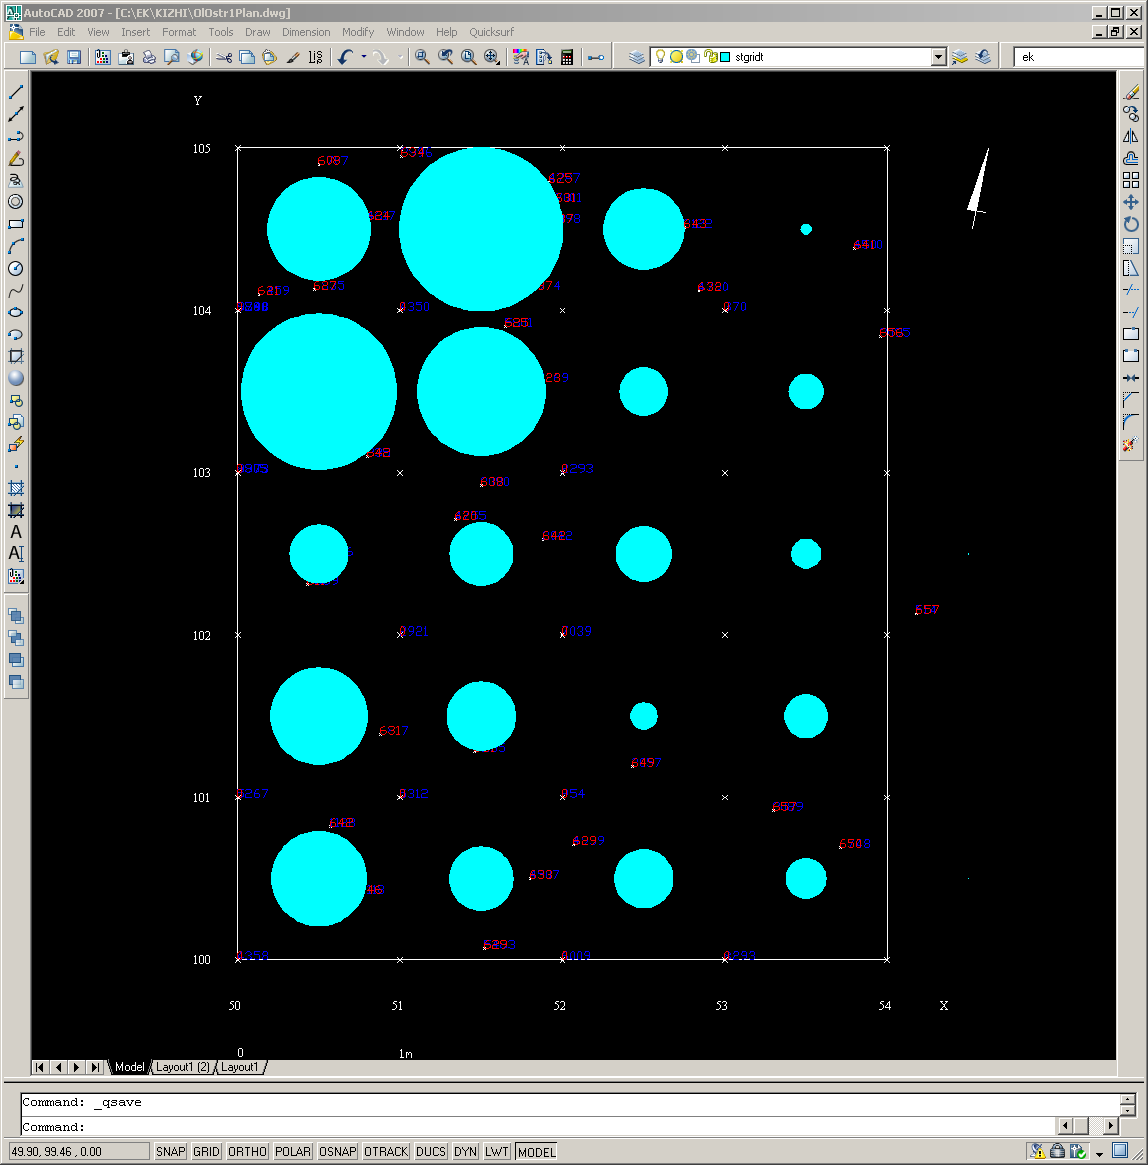Click the Undo arrow icon
The image size is (1148, 1165).
(x=345, y=57)
